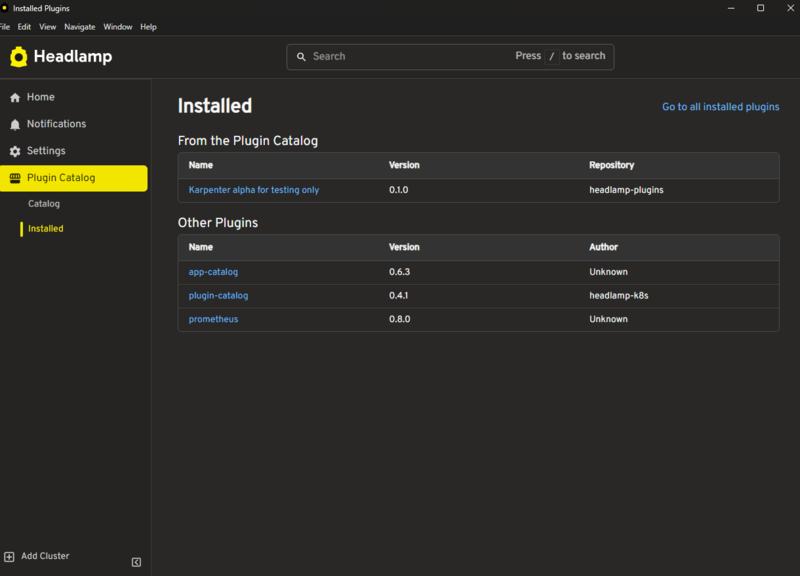Click the slash shortcut key hint
This screenshot has height=576, width=800.
pos(552,56)
